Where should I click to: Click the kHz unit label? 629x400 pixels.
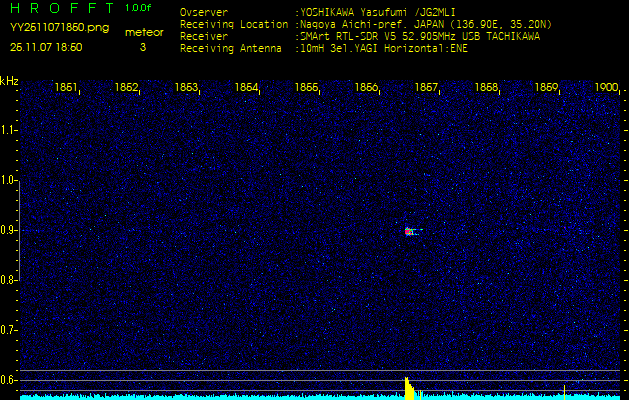pos(9,81)
